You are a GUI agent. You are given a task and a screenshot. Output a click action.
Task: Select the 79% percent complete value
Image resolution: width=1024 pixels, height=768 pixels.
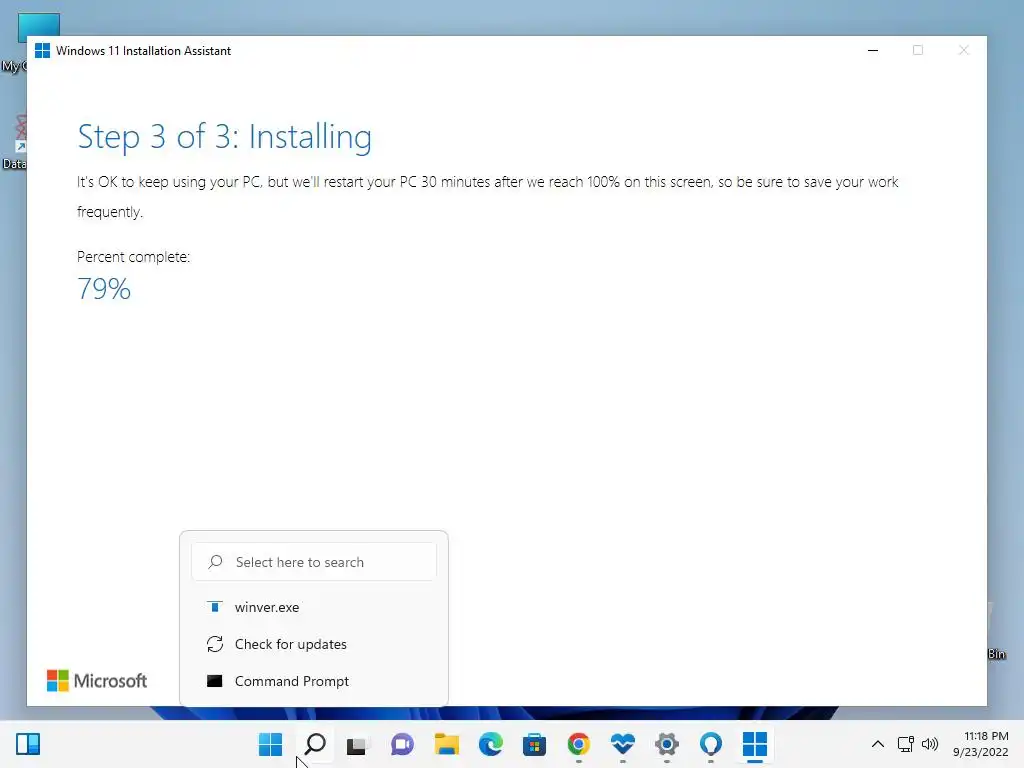[104, 289]
